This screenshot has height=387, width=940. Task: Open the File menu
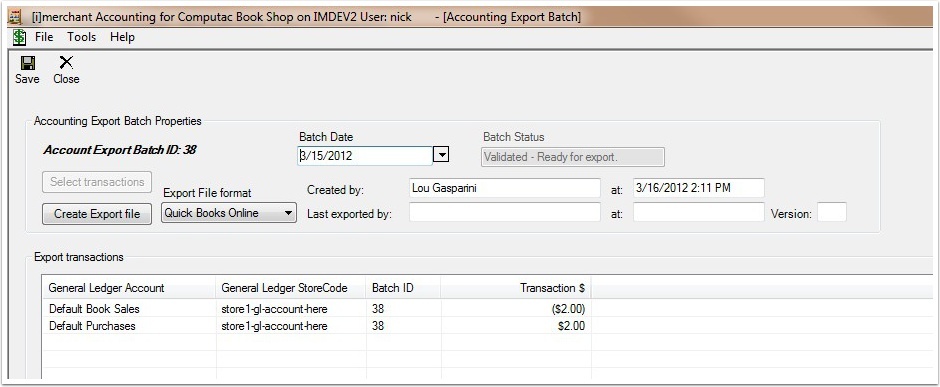coord(44,37)
